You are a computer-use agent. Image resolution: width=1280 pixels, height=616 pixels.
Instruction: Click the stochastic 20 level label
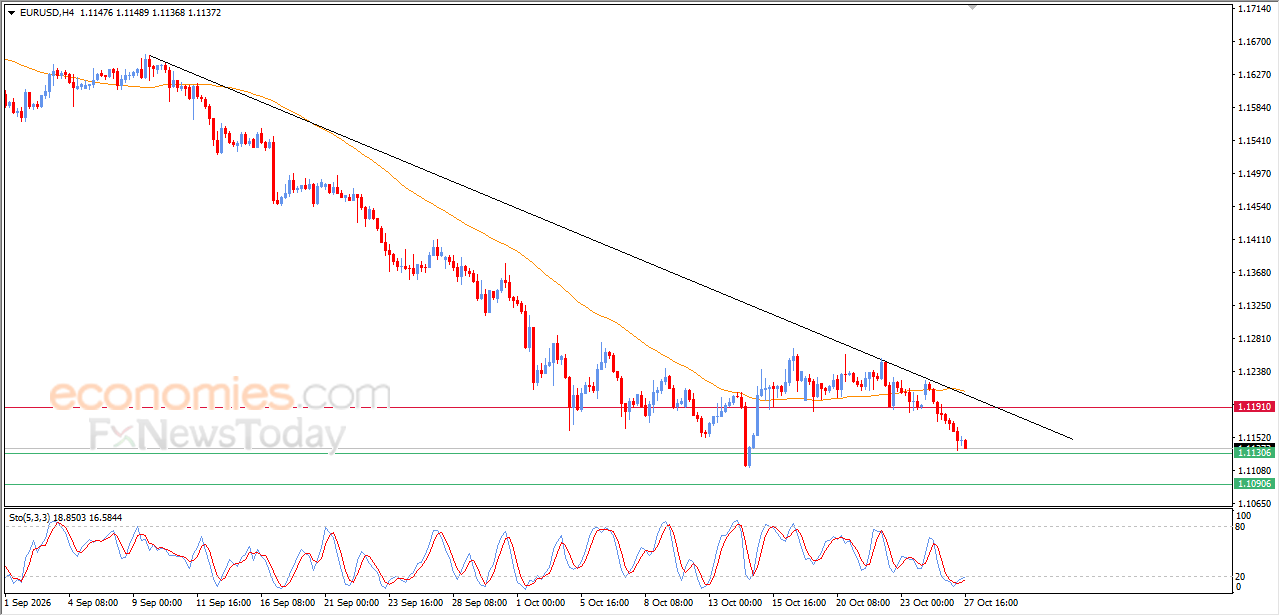1242,576
